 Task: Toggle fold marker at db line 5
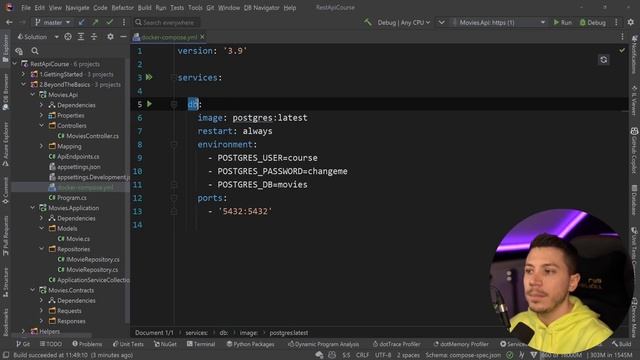pyautogui.click(x=174, y=104)
